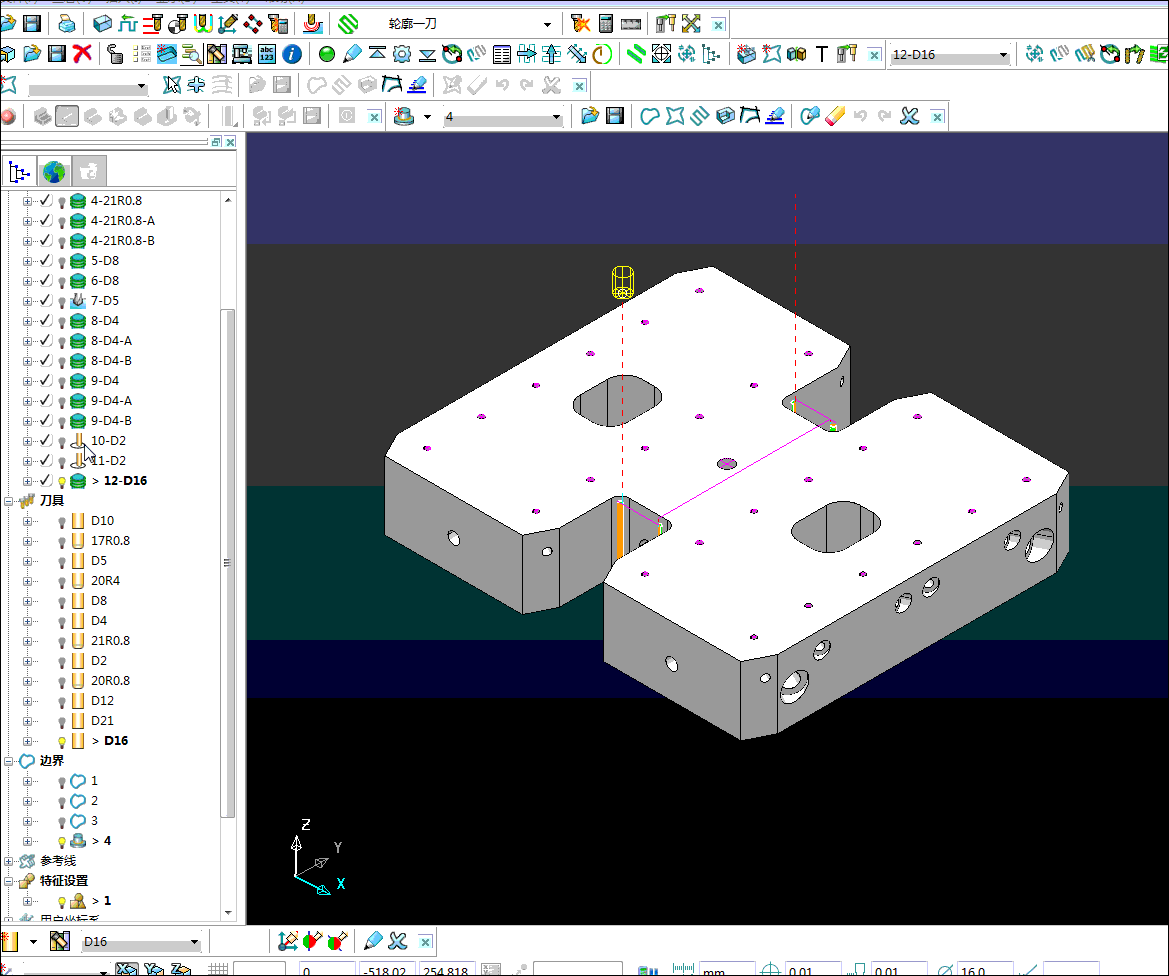Save project using the top floppy icon
Image resolution: width=1169 pixels, height=976 pixels.
click(31, 24)
